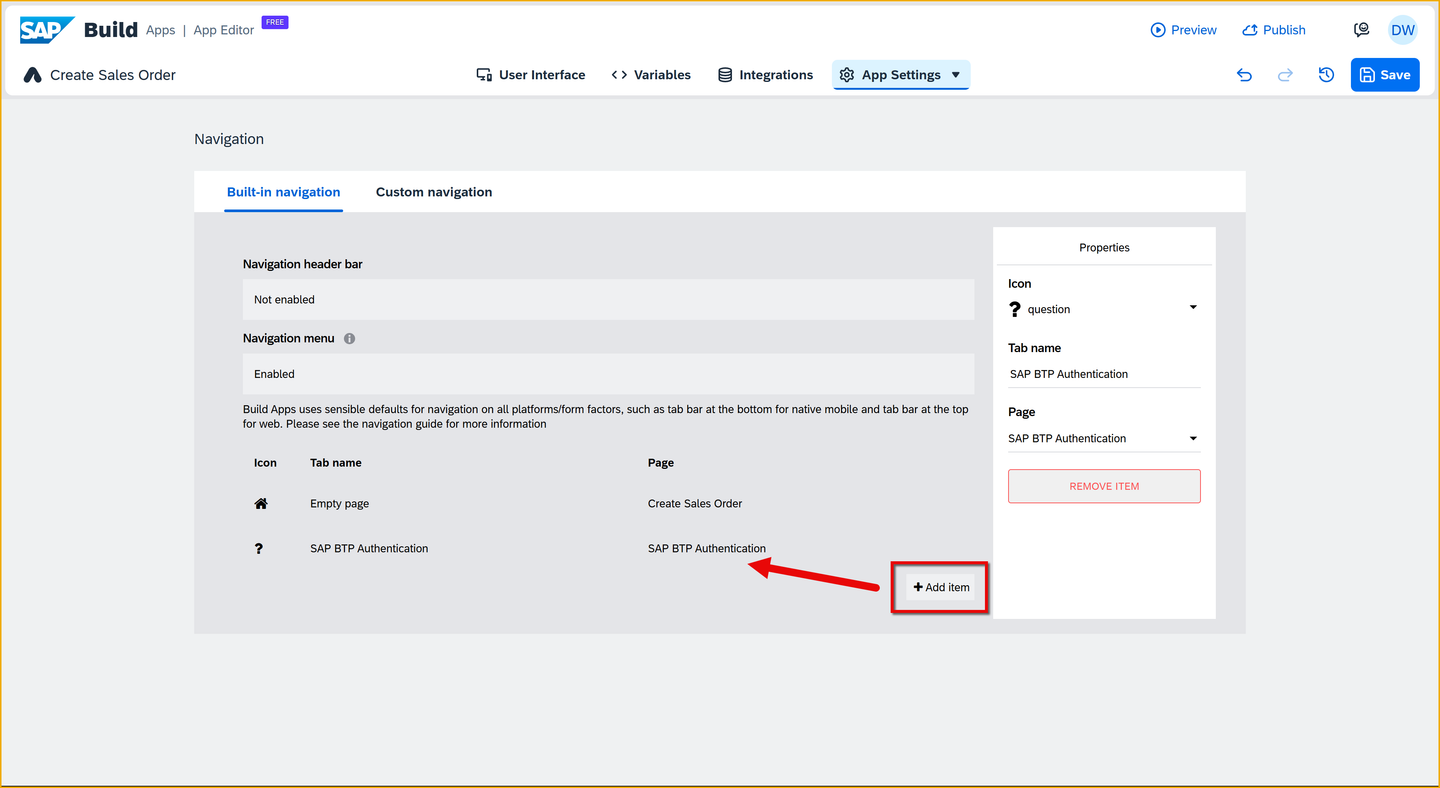Screen dimensions: 1440x788
Task: Open the Integrations tab
Action: click(766, 75)
